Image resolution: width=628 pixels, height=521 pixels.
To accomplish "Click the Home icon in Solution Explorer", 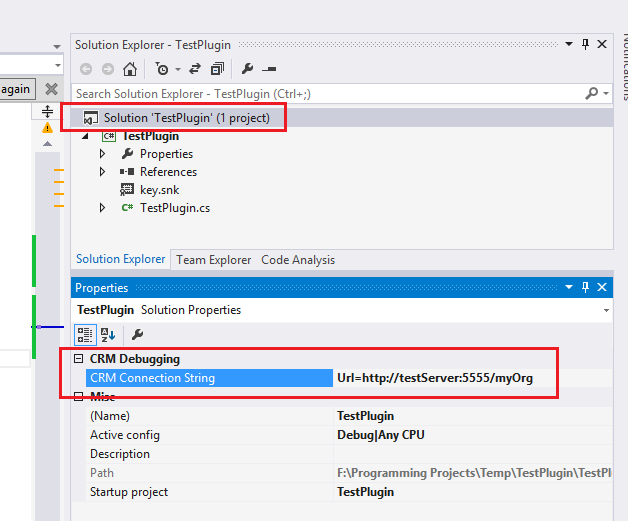I will [129, 69].
